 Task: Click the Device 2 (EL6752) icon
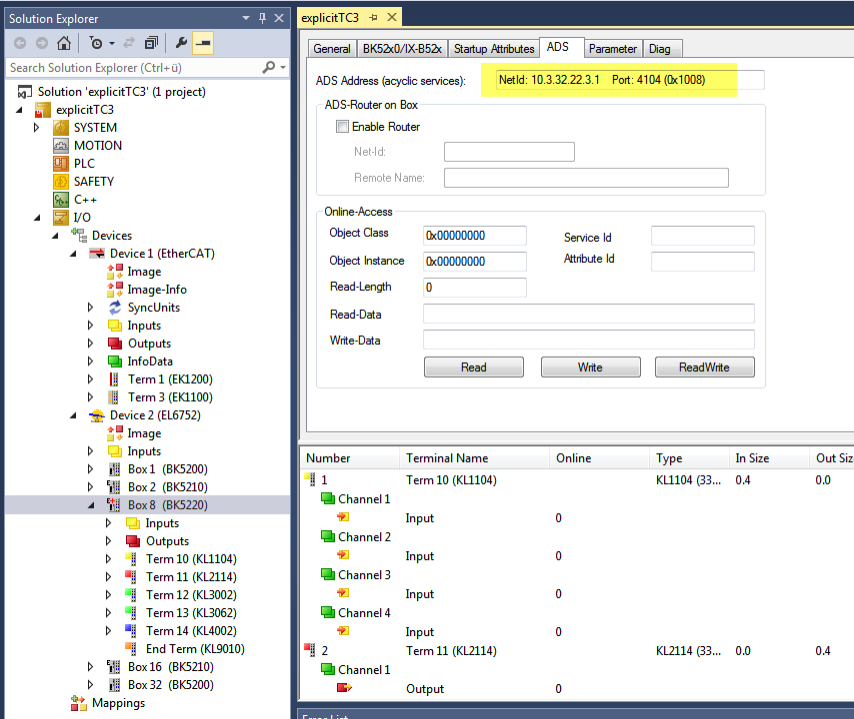(96, 416)
